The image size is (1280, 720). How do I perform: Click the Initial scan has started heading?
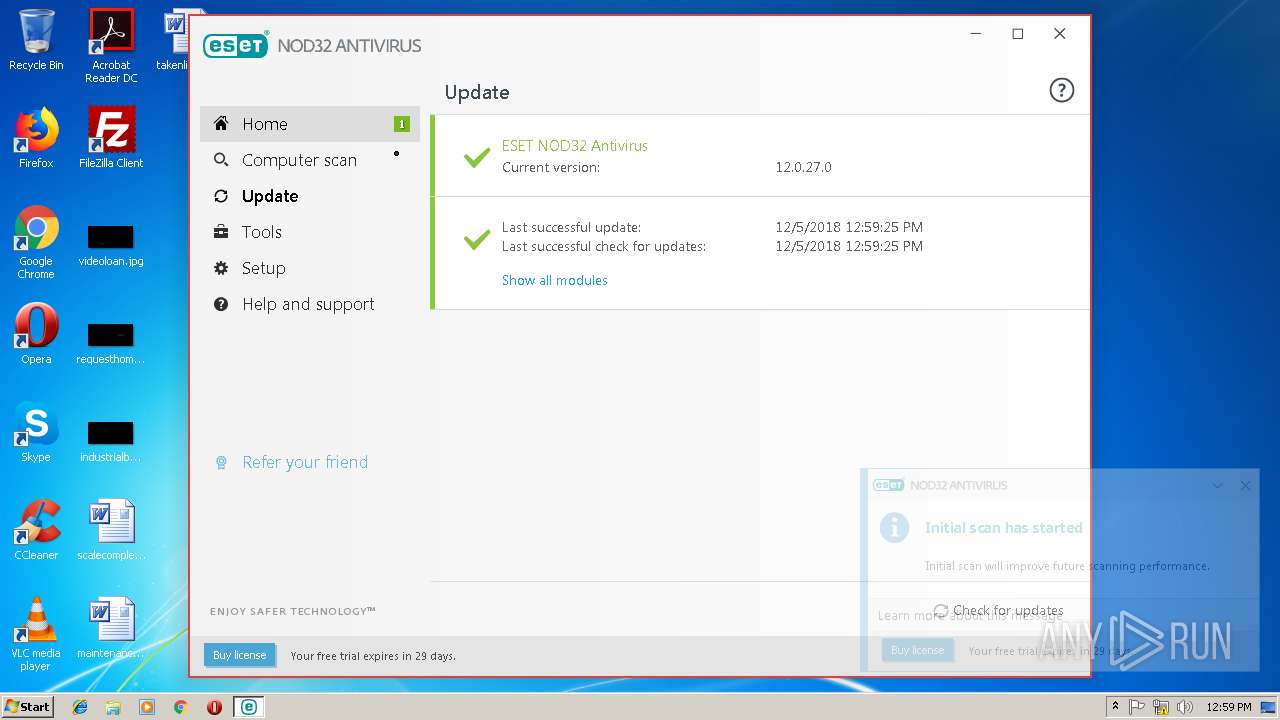[x=1003, y=528]
